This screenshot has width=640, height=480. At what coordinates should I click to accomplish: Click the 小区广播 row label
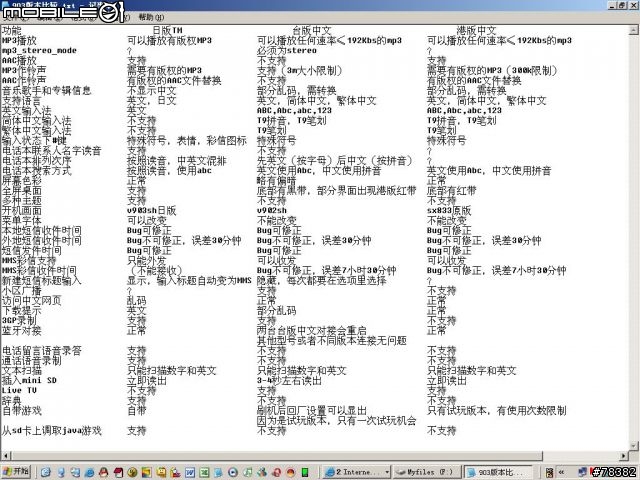[x=21, y=291]
